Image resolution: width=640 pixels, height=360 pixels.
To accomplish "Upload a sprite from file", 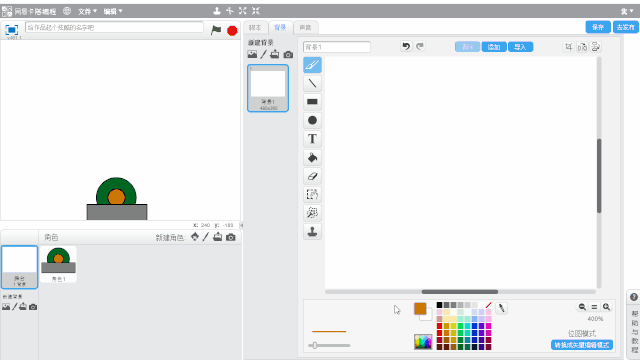I will click(218, 237).
